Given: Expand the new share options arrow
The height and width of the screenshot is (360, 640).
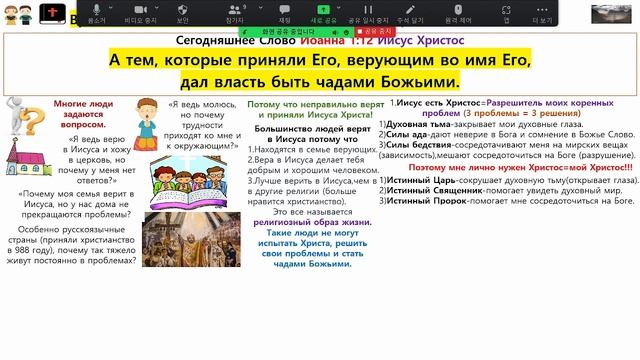Looking at the screenshot, I should (x=338, y=8).
